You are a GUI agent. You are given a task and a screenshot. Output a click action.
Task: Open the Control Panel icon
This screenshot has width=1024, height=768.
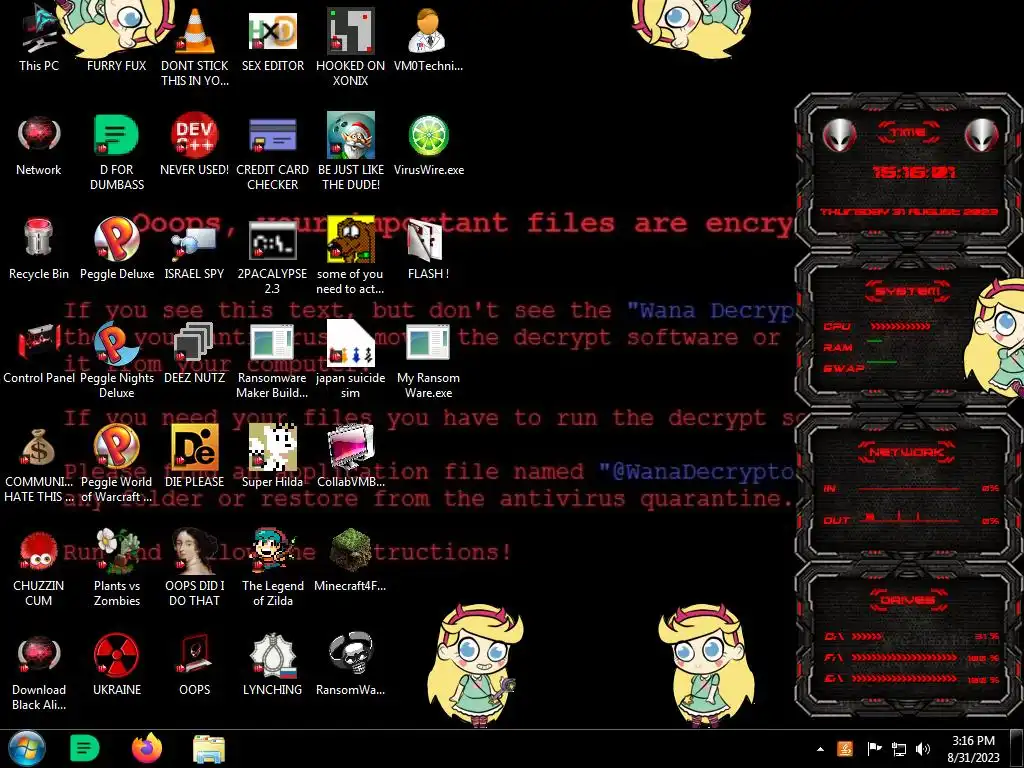tap(39, 353)
